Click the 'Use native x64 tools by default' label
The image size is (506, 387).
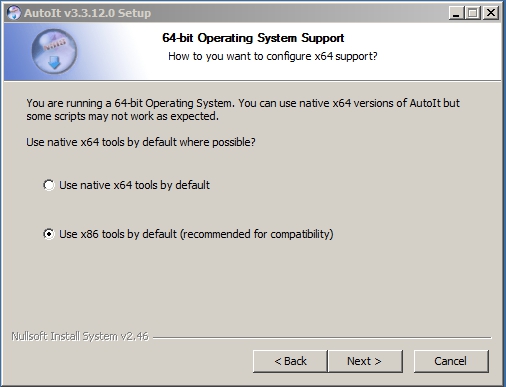(134, 185)
